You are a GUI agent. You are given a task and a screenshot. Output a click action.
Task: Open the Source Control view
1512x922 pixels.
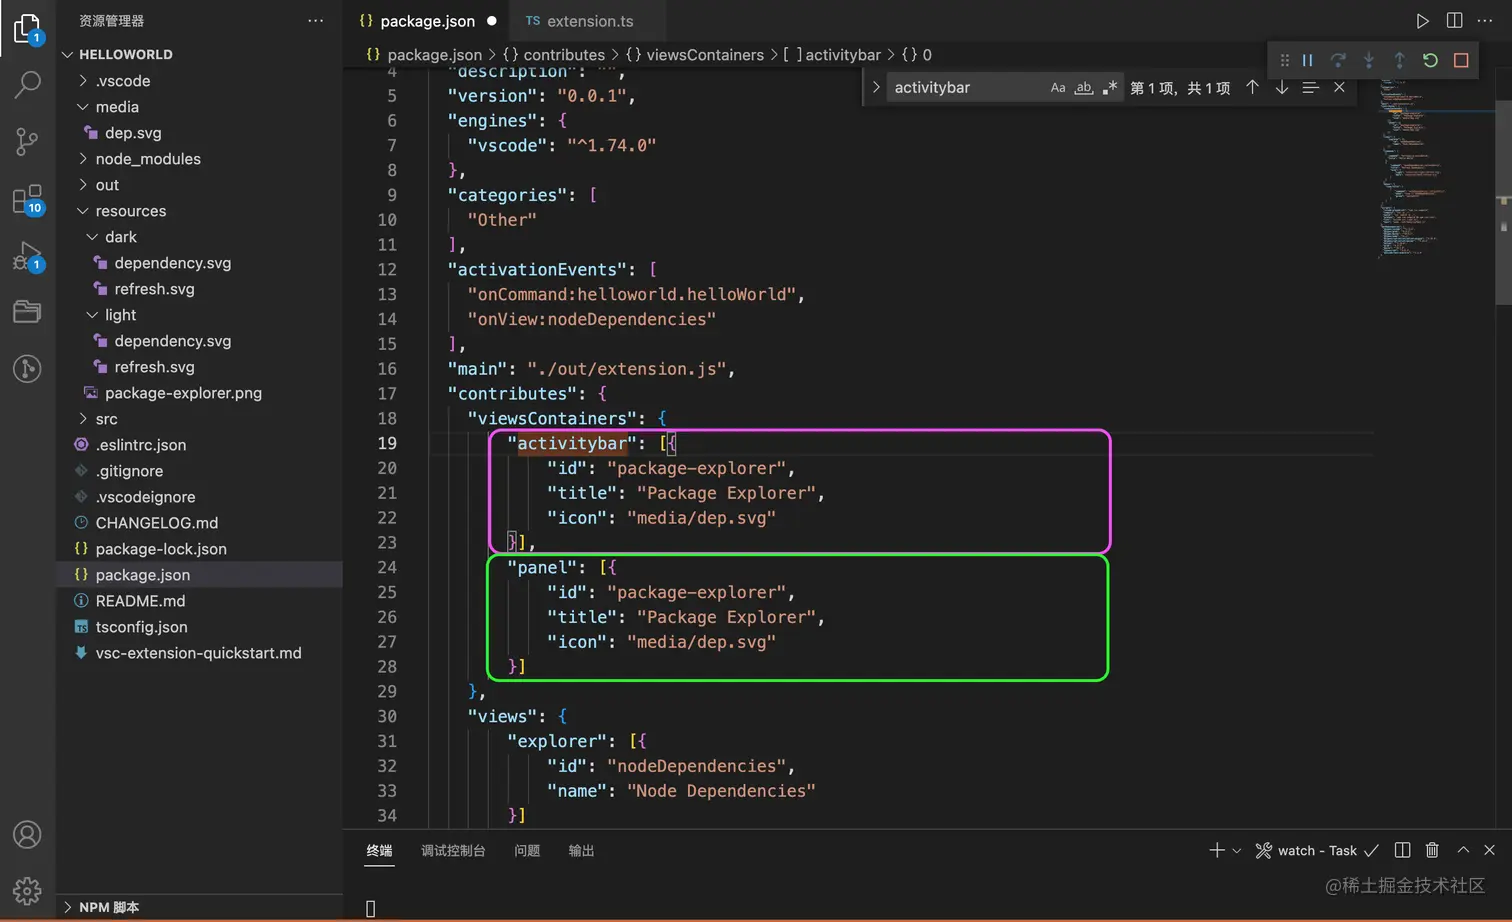click(x=27, y=141)
